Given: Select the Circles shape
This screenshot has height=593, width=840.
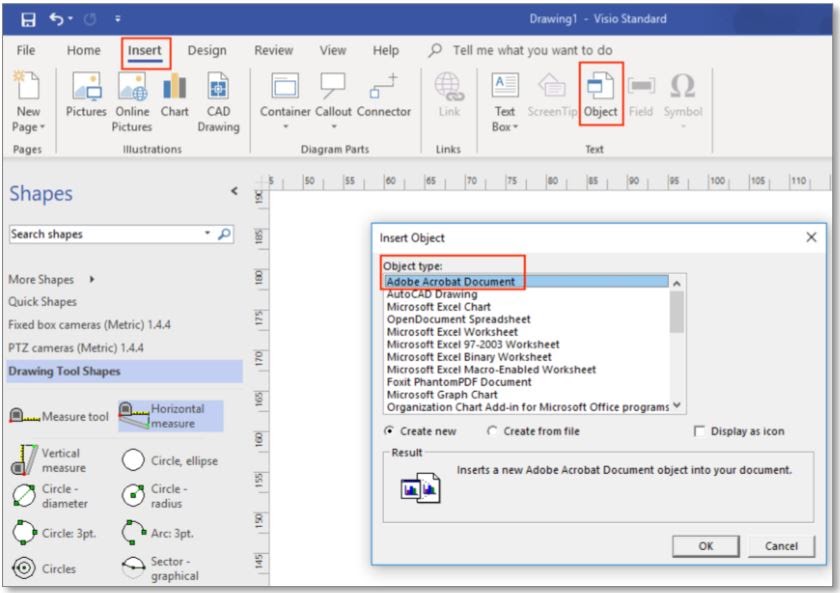Looking at the screenshot, I should pyautogui.click(x=44, y=568).
